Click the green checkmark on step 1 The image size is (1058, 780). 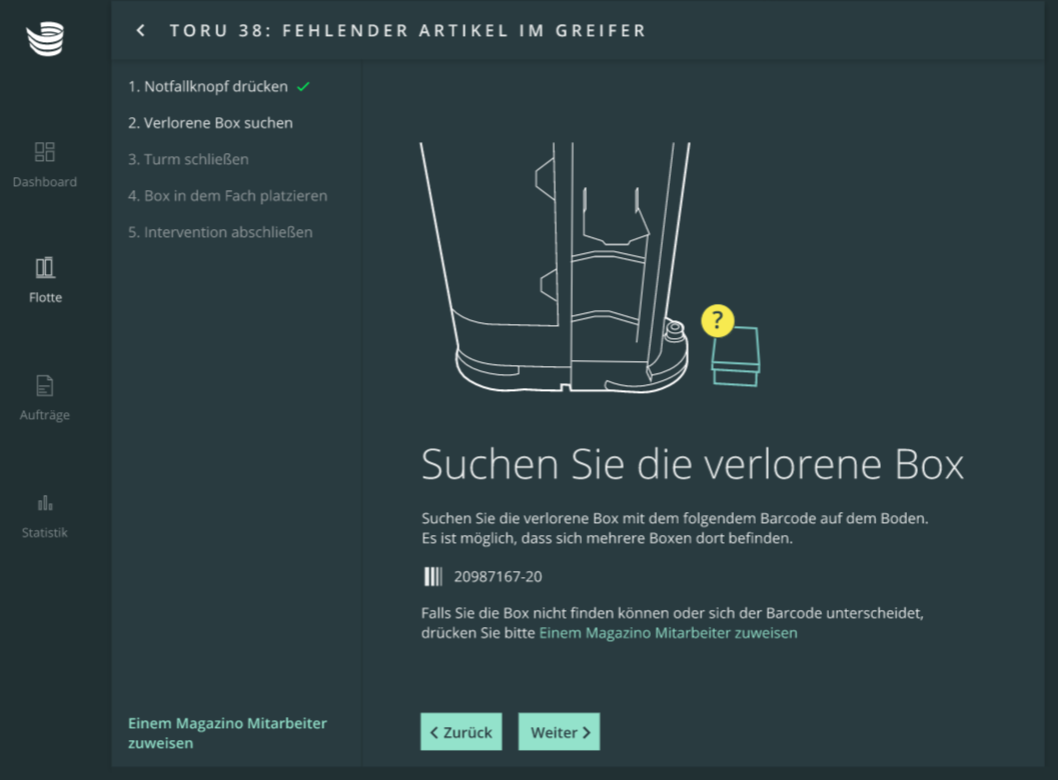point(303,87)
